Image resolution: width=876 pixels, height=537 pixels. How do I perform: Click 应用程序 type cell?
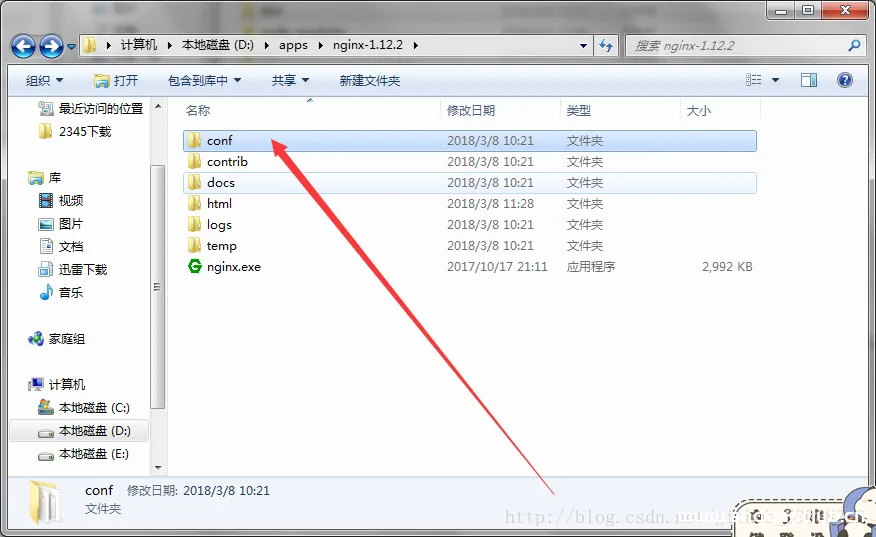tap(591, 267)
